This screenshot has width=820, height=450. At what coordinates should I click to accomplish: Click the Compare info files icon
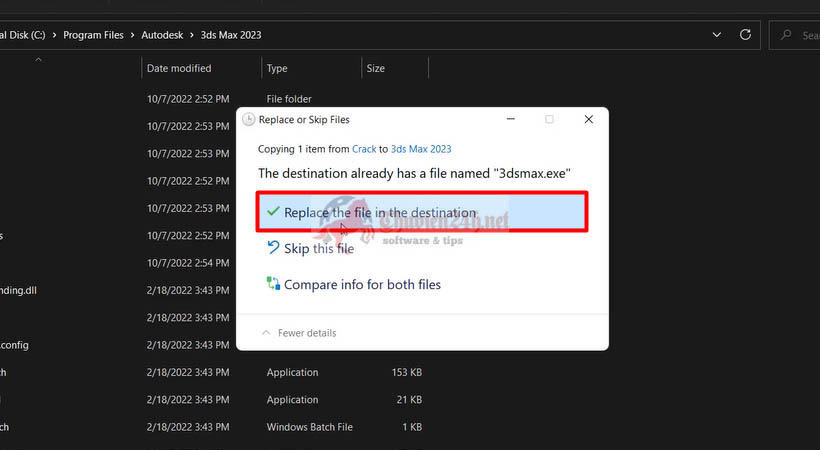272,284
